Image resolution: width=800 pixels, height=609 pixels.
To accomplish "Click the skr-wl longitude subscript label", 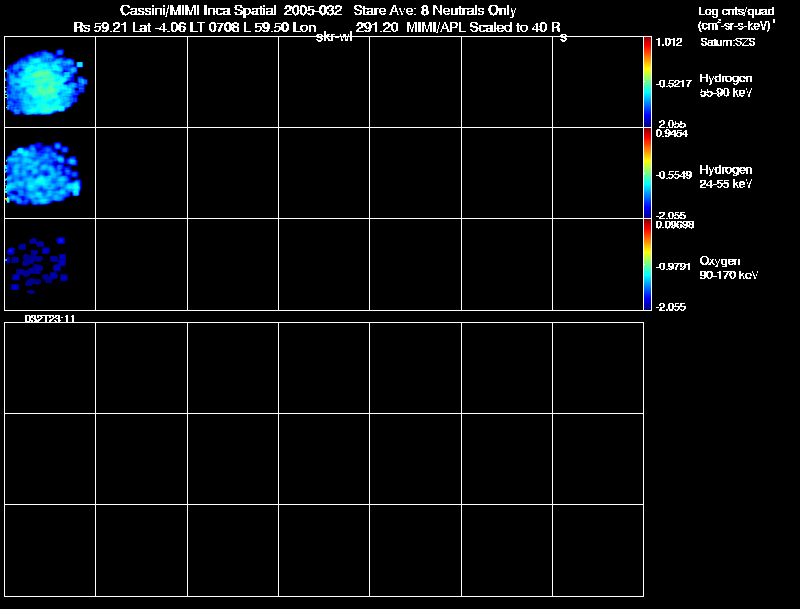I will click(x=334, y=37).
